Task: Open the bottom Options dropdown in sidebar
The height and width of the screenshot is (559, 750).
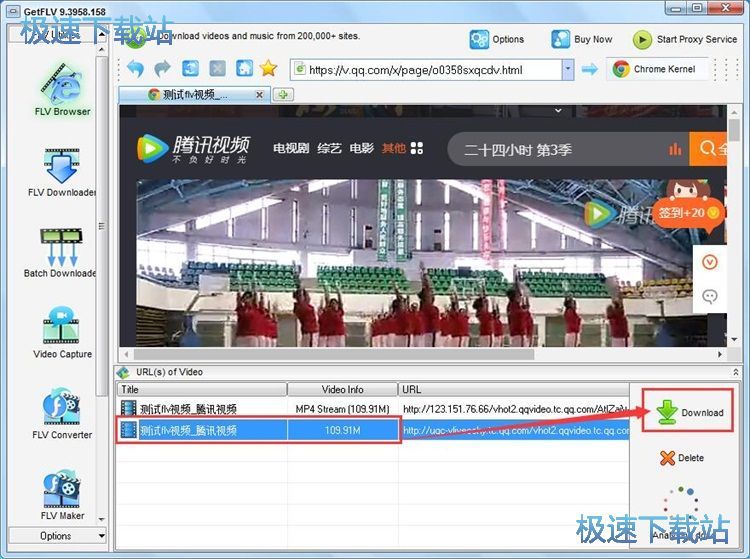Action: pos(57,536)
